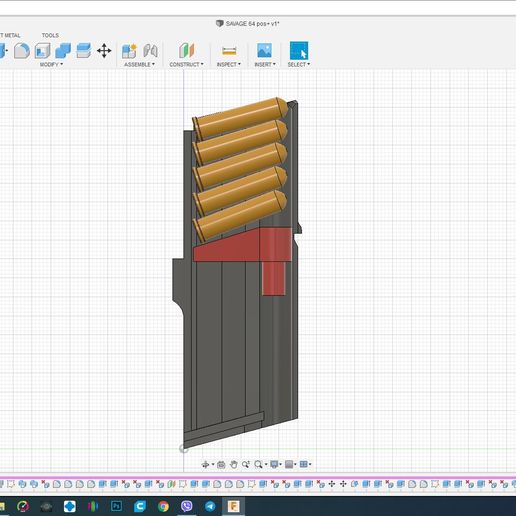Open the SELECT dropdown menu
516x516 pixels.
point(299,64)
